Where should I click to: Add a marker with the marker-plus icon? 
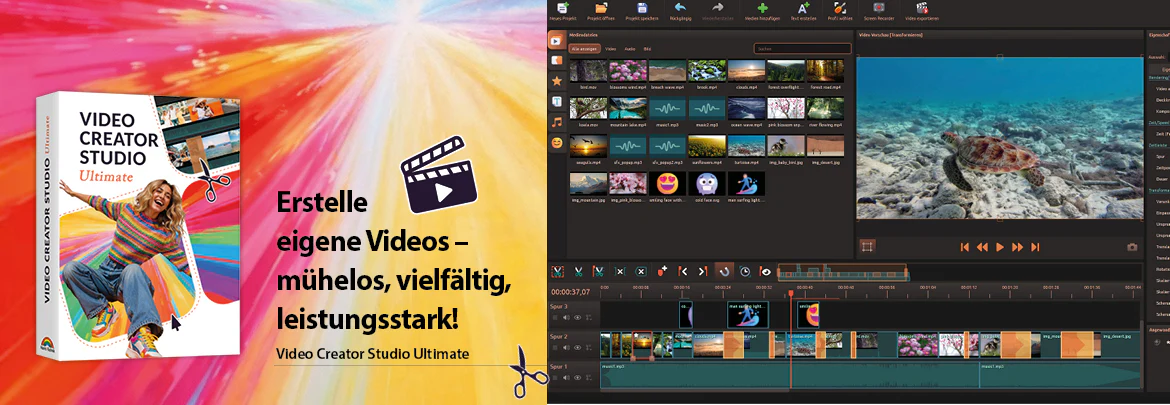pos(661,271)
